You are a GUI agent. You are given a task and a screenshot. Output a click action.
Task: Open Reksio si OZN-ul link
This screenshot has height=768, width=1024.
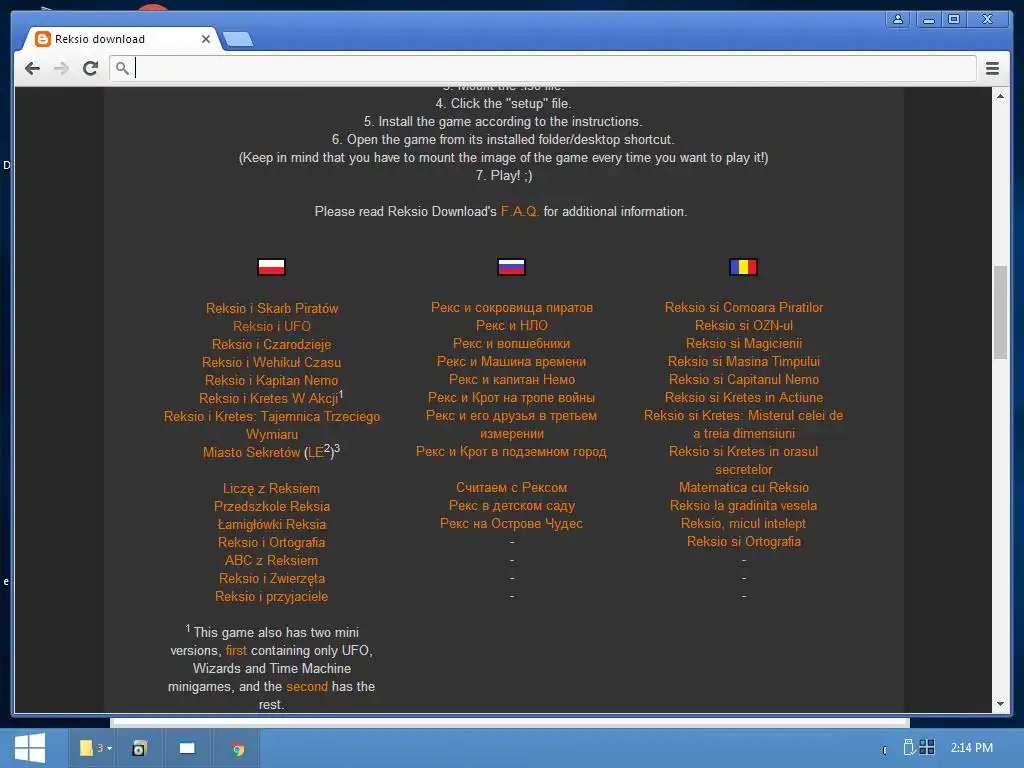[744, 325]
